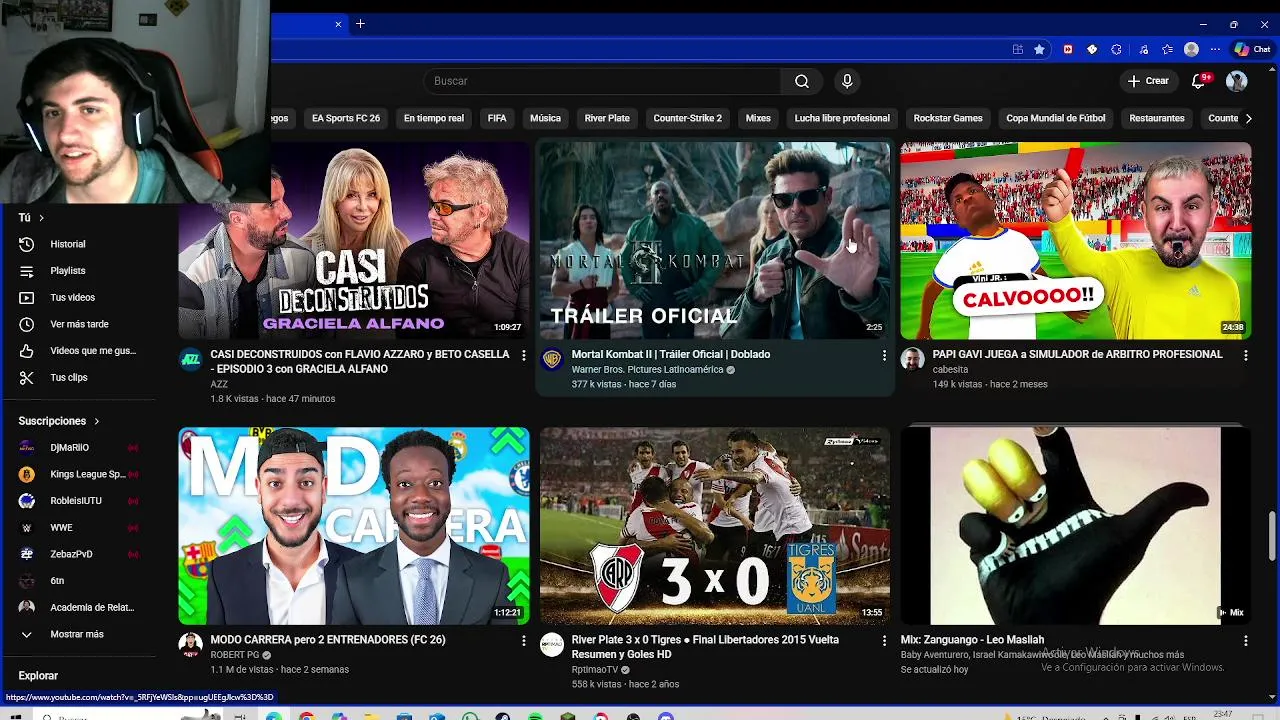Open DjMaRiiO subscription channel

(x=69, y=448)
